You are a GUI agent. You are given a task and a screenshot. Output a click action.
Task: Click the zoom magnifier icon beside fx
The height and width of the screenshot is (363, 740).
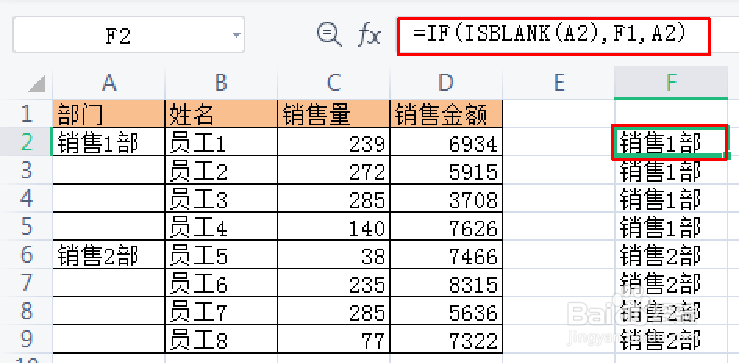pyautogui.click(x=329, y=35)
